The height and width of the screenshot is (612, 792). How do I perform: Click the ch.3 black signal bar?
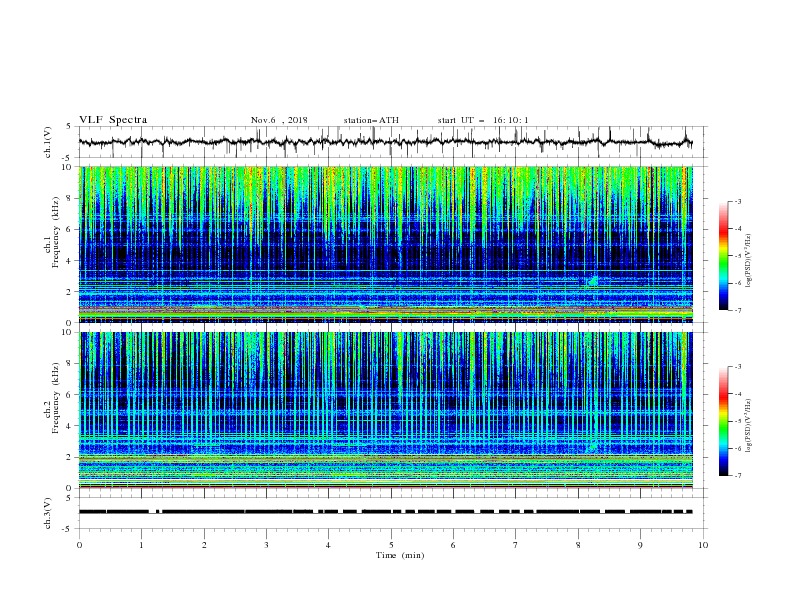tap(385, 512)
